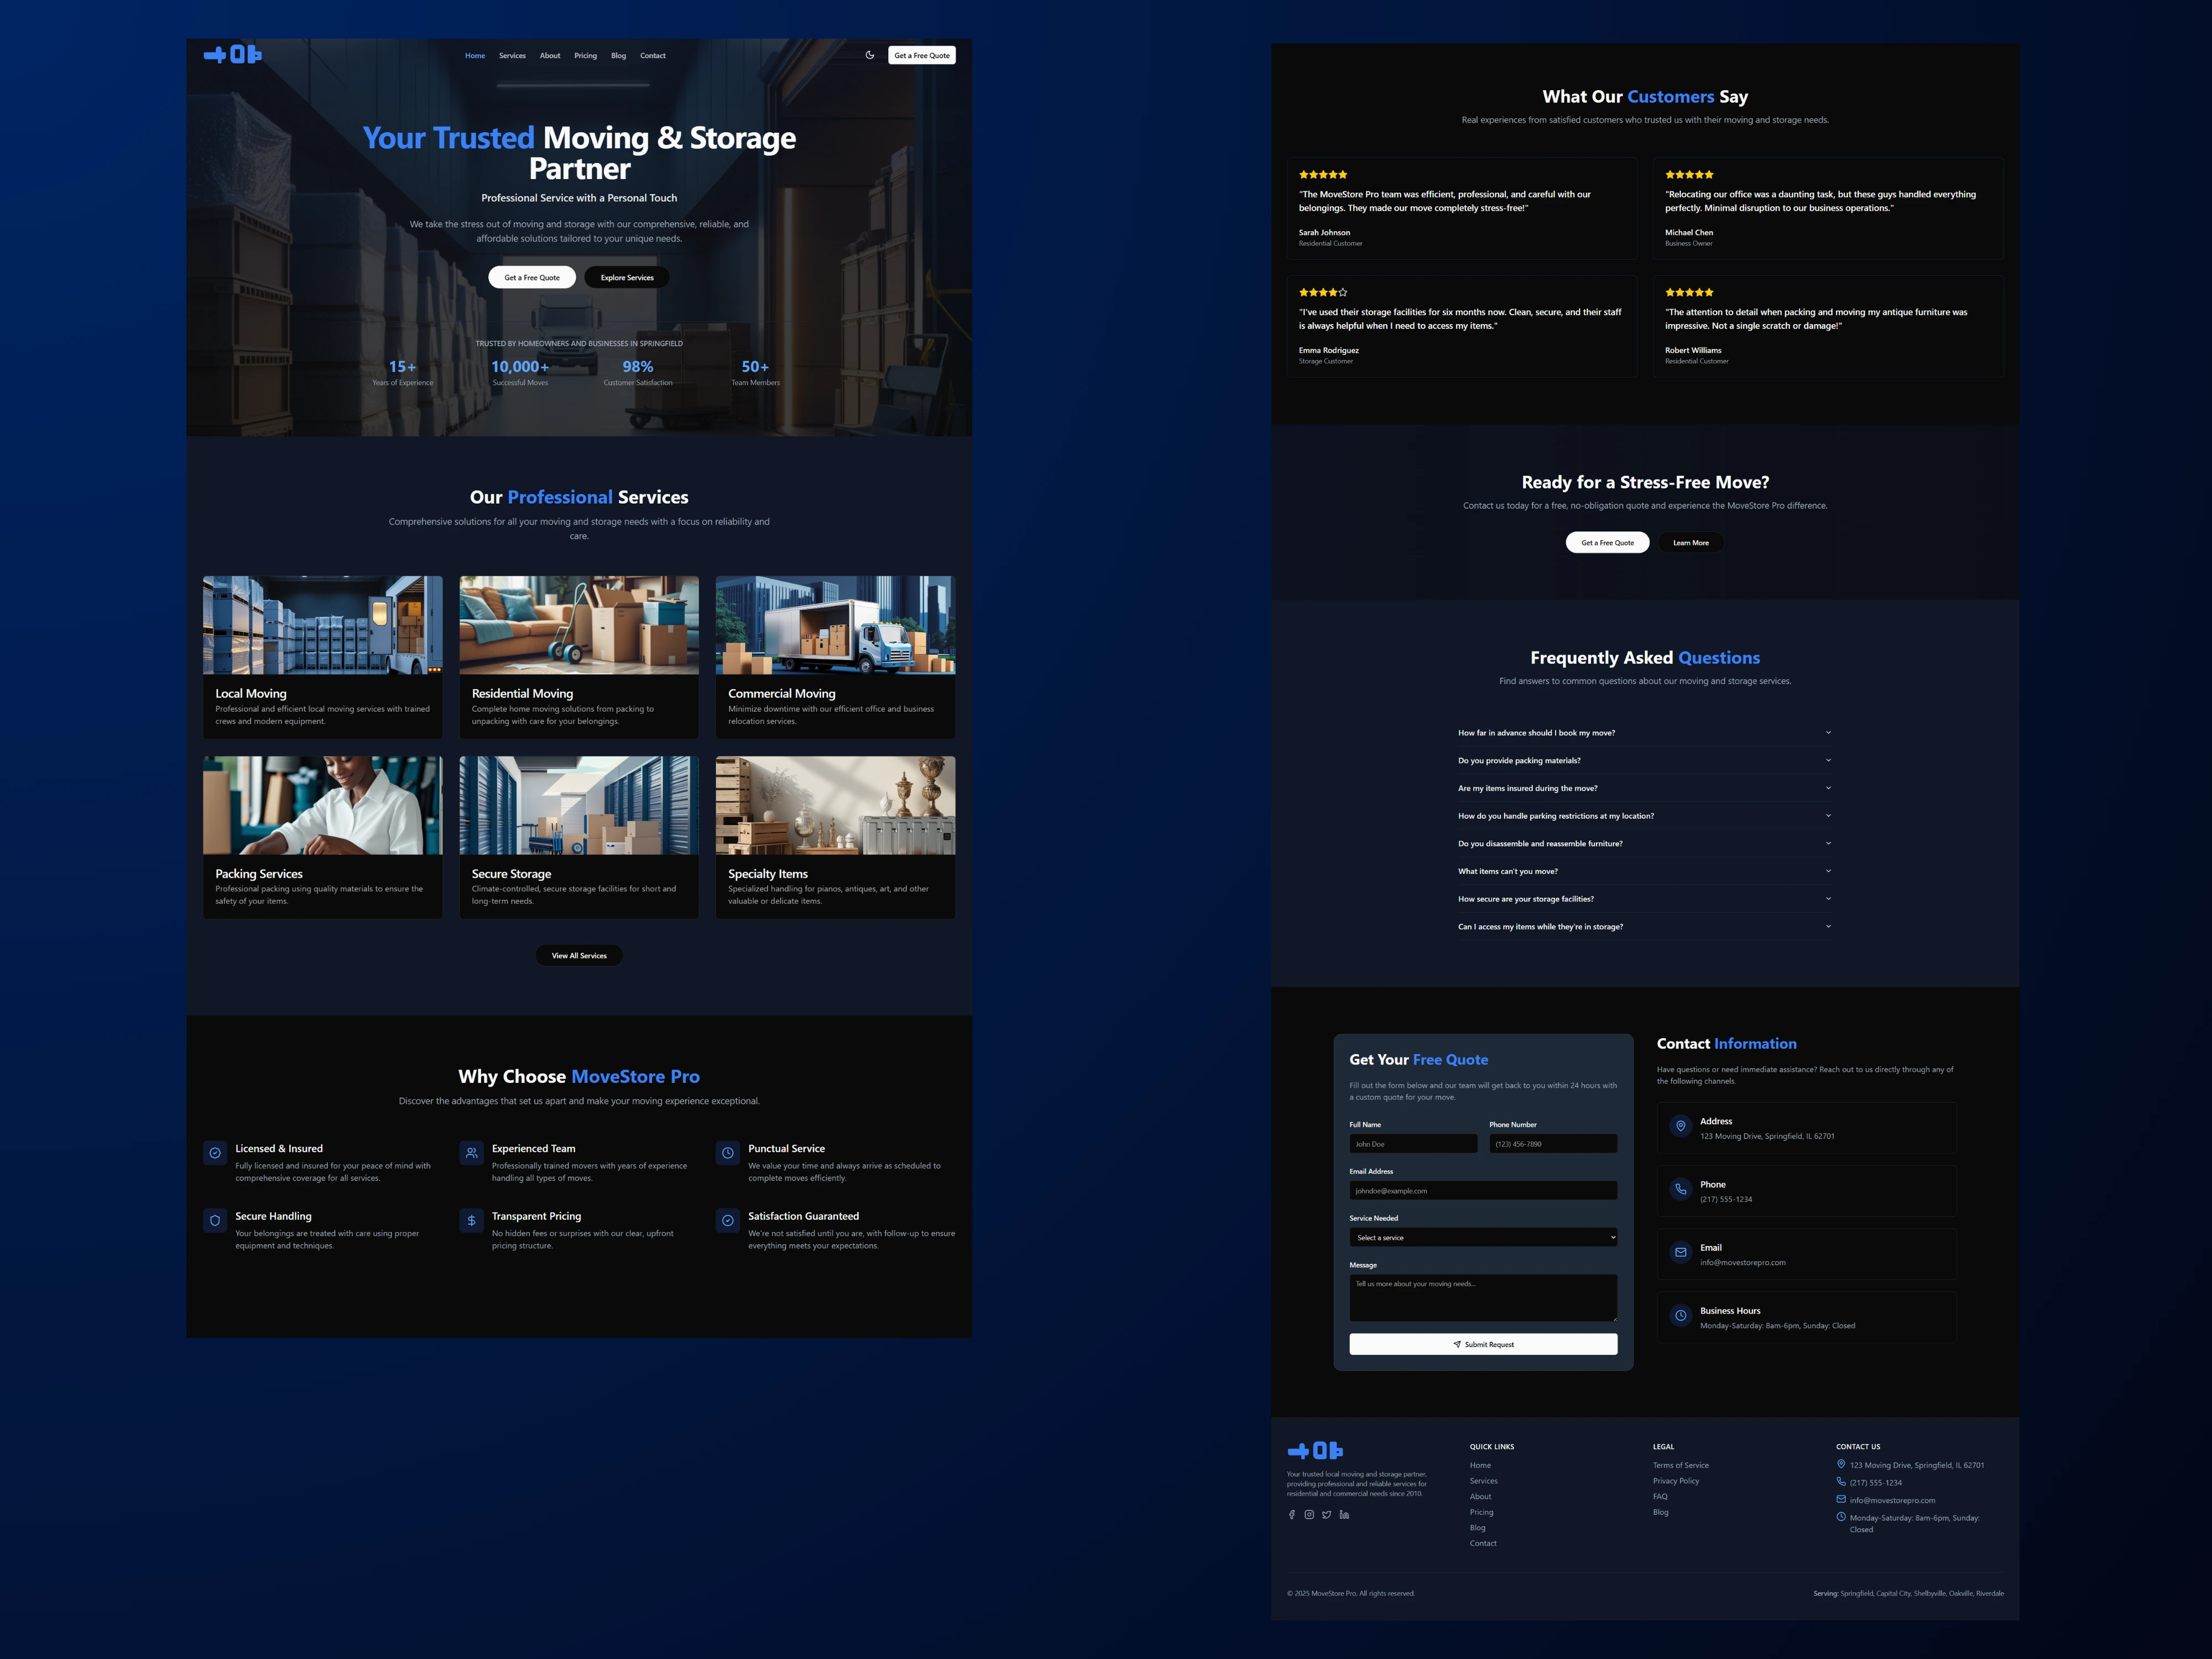Click Sarah Johnson's five-star rating

1323,175
